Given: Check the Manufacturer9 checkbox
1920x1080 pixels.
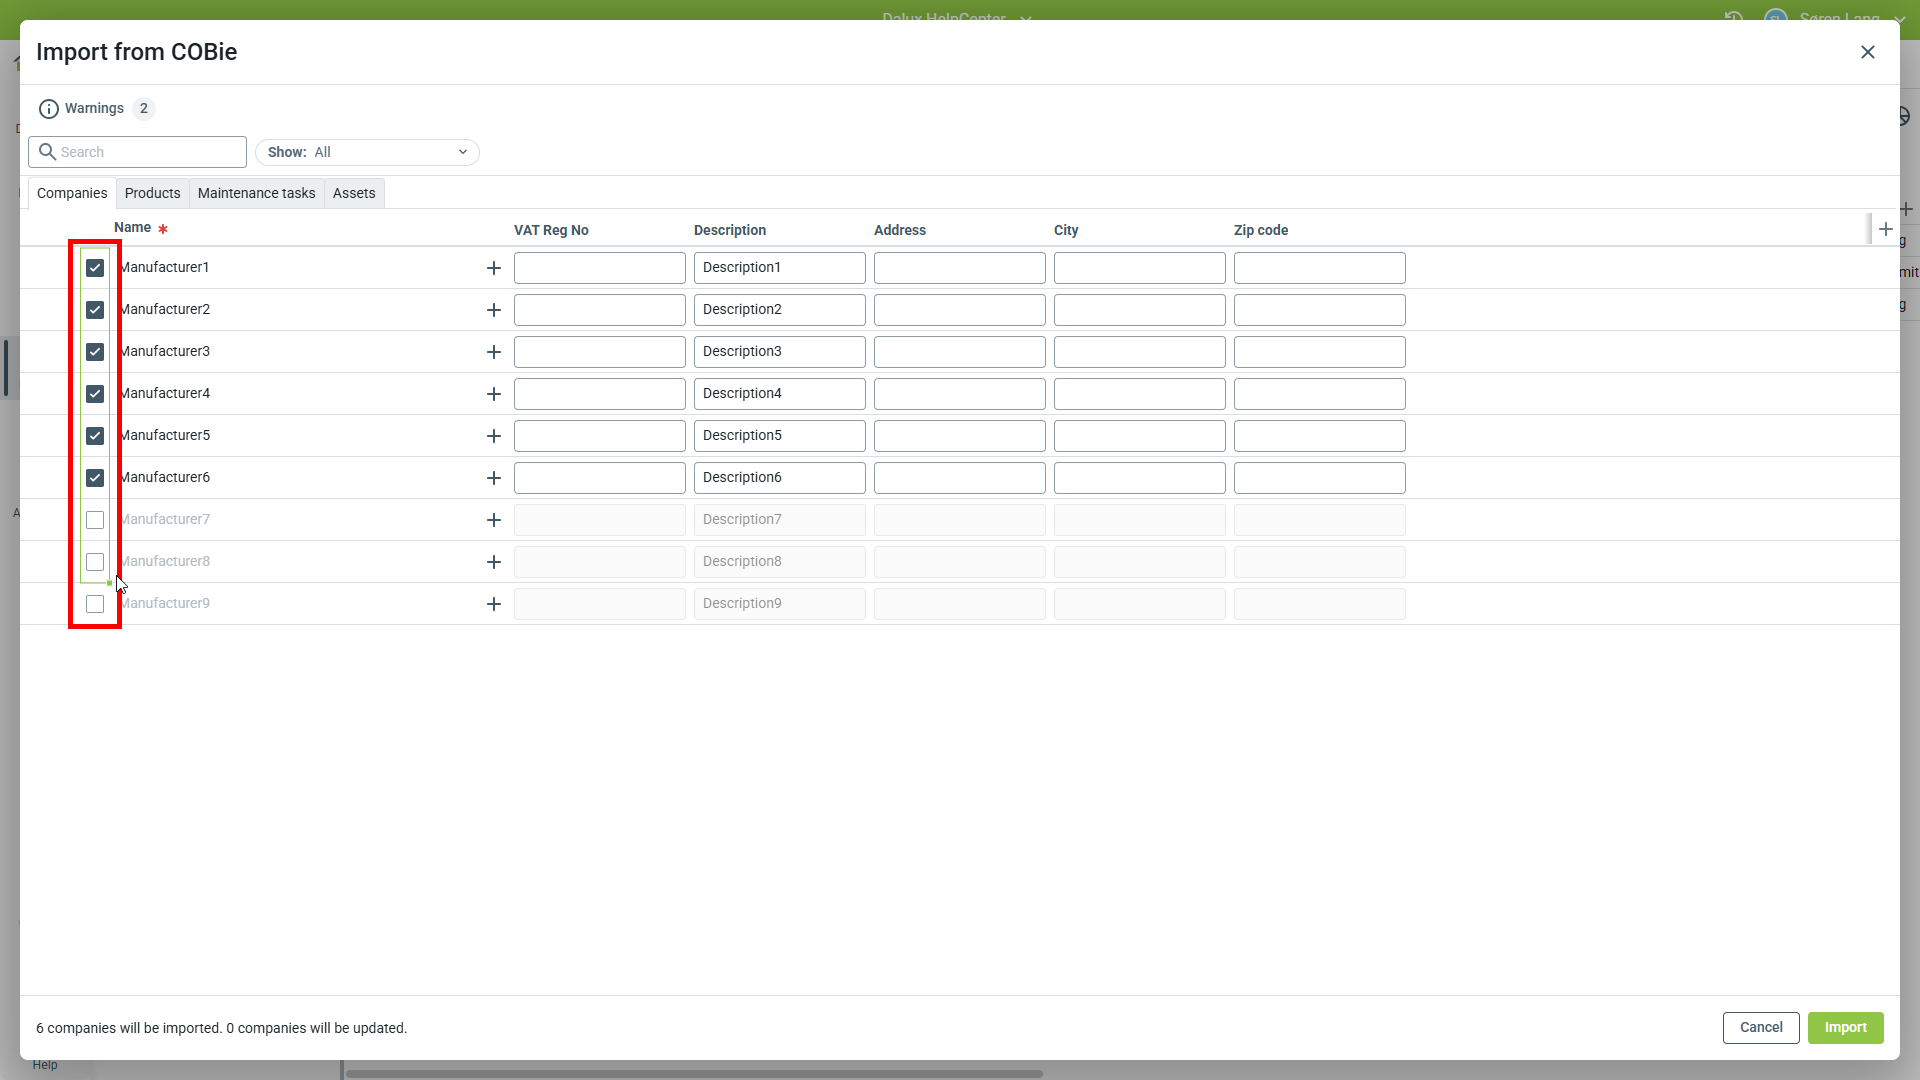Looking at the screenshot, I should point(95,604).
